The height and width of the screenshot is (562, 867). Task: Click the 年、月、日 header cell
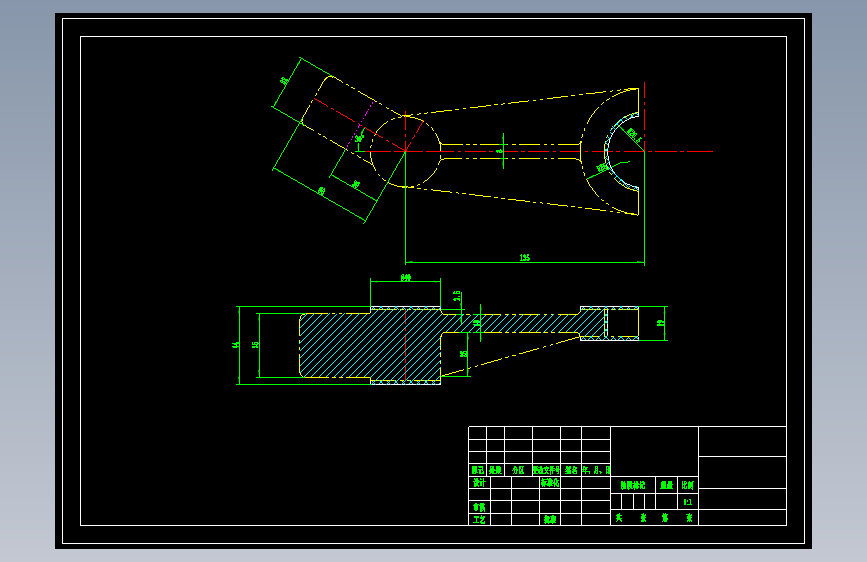coord(596,470)
